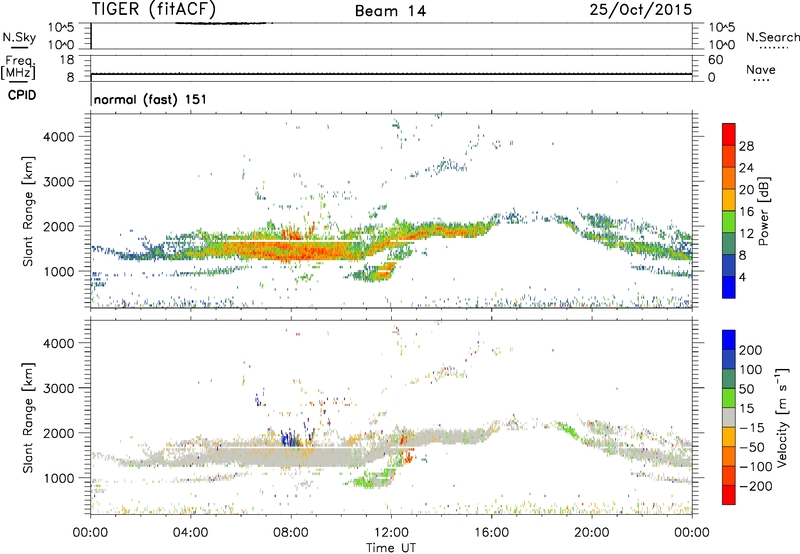800x554 pixels.
Task: Click the 28 label on Power scale
Action: (746, 146)
